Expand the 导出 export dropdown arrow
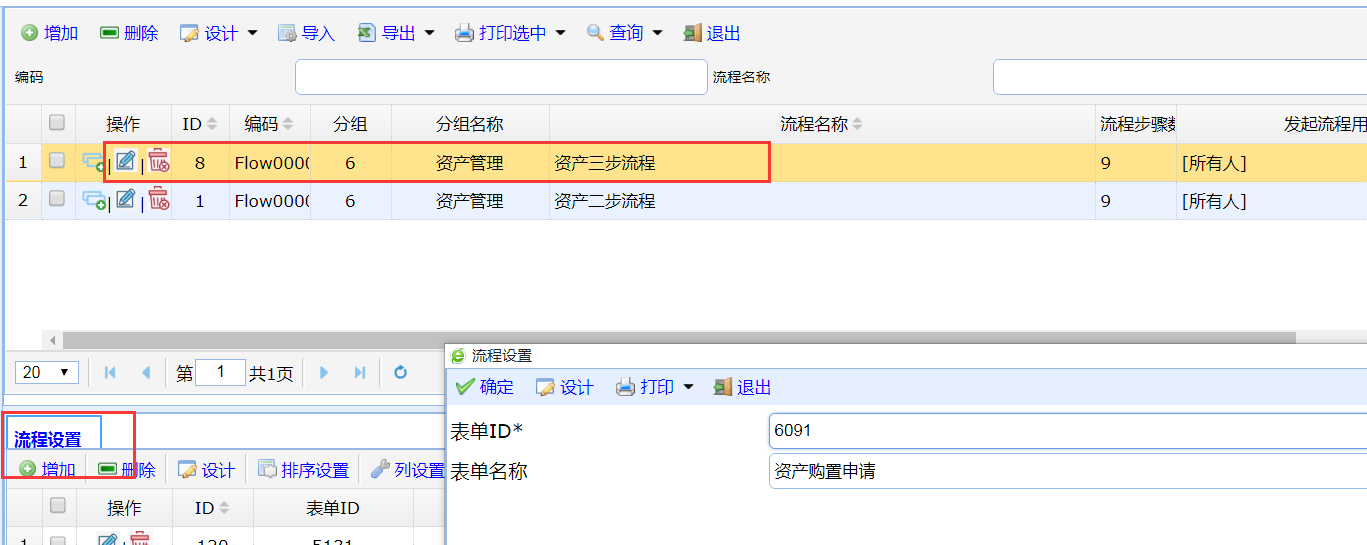Viewport: 1367px width, 545px height. tap(430, 33)
